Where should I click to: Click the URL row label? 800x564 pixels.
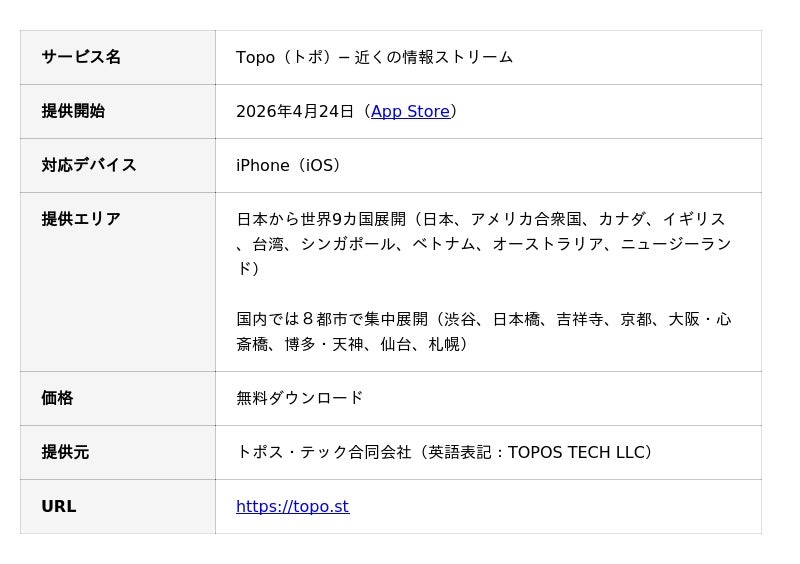(x=59, y=507)
